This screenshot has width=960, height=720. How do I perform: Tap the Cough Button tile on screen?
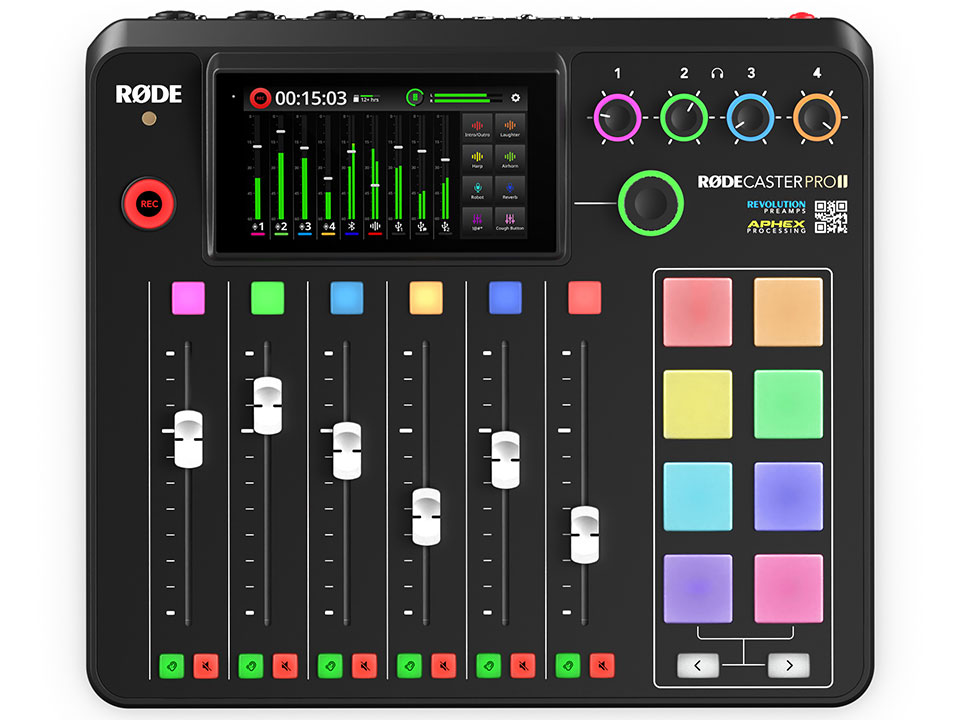tap(510, 221)
